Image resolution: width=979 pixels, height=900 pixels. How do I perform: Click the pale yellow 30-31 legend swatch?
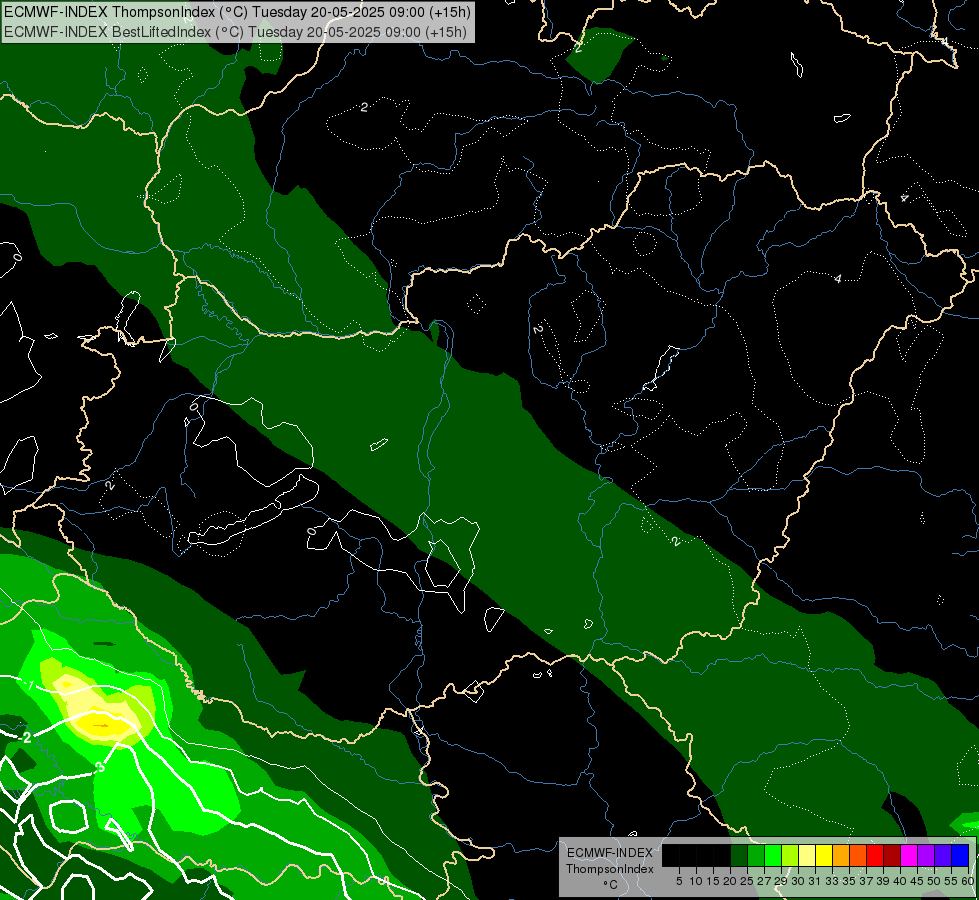(x=807, y=856)
